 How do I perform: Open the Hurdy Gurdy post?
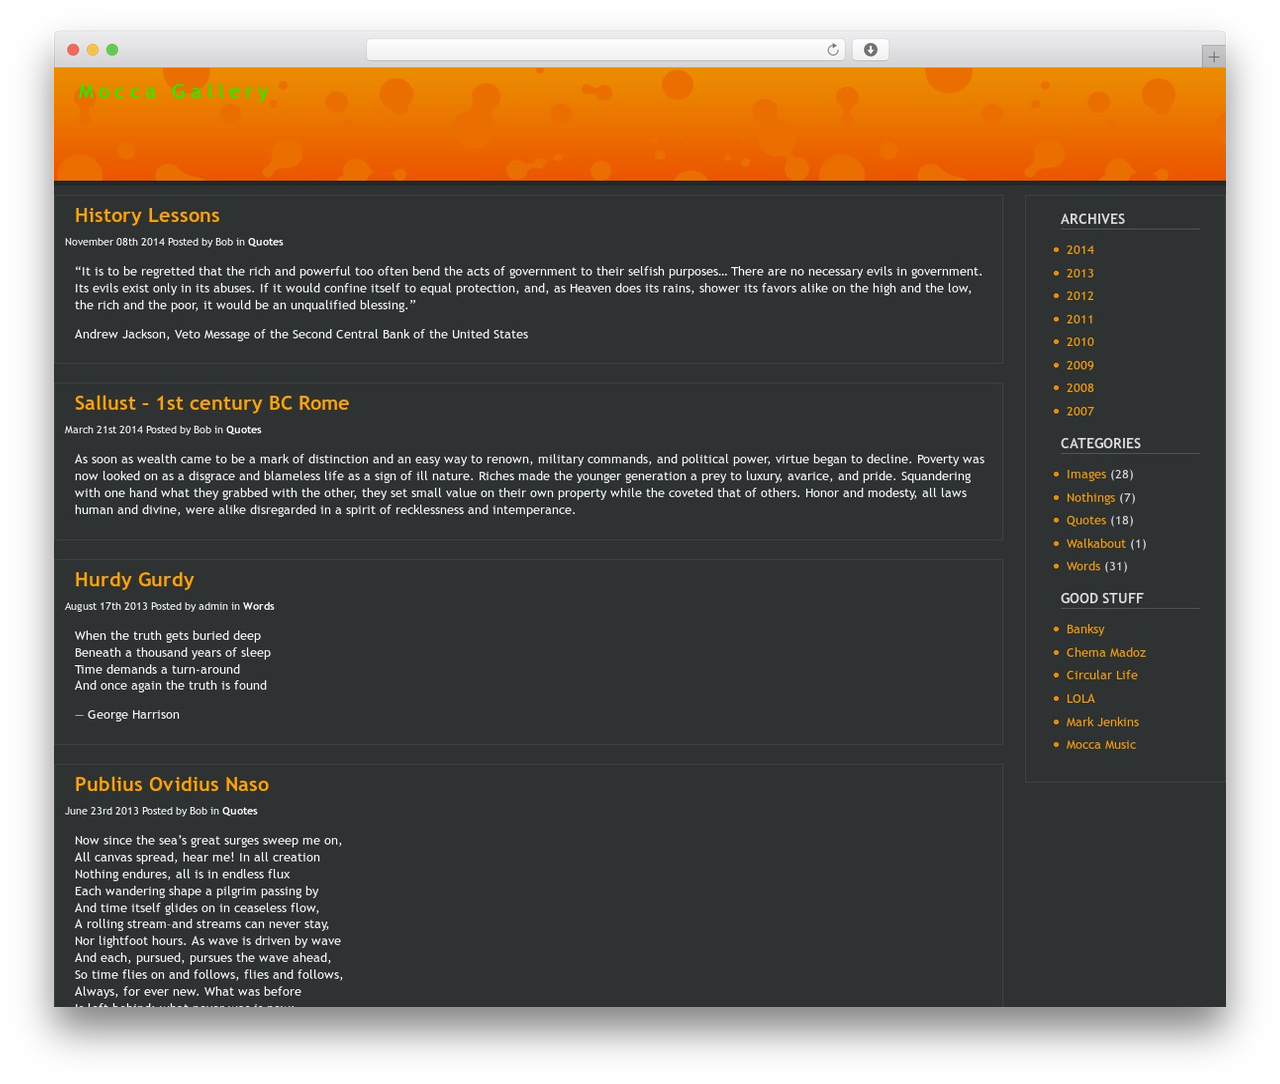tap(134, 579)
